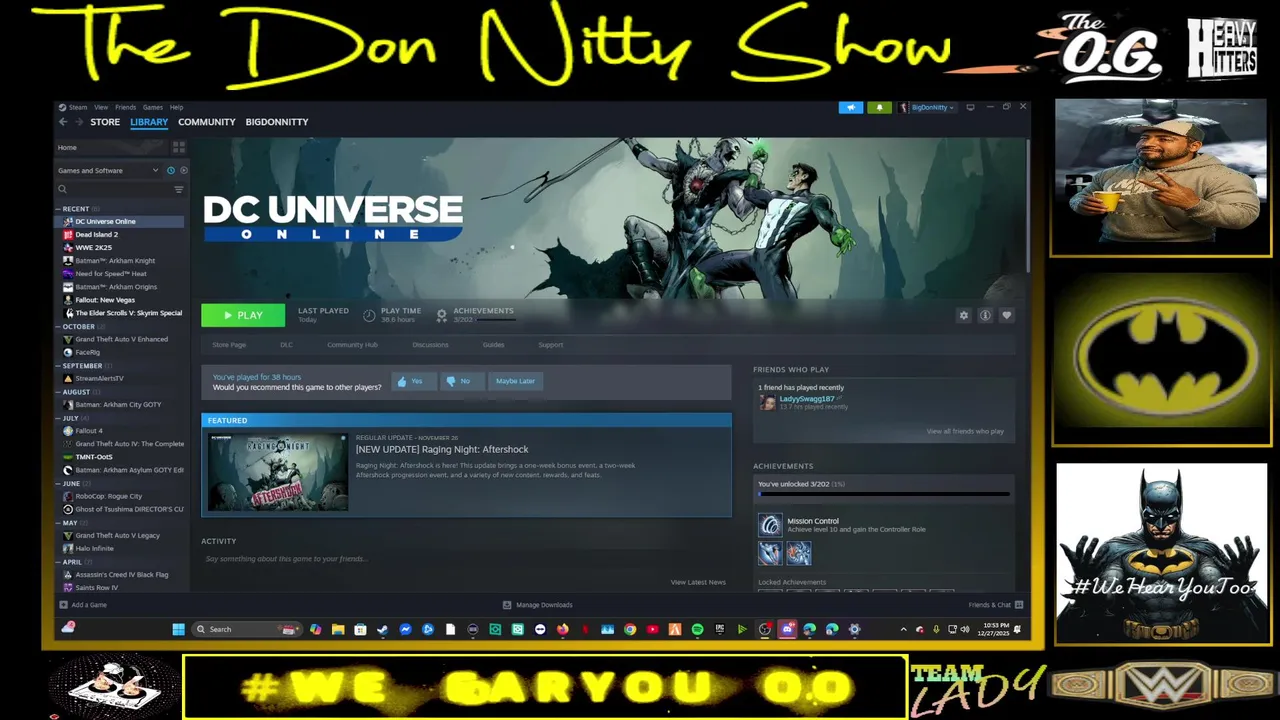The height and width of the screenshot is (720, 1280).
Task: Select Grand Theft Auto V Enhanced entry
Action: tap(121, 339)
